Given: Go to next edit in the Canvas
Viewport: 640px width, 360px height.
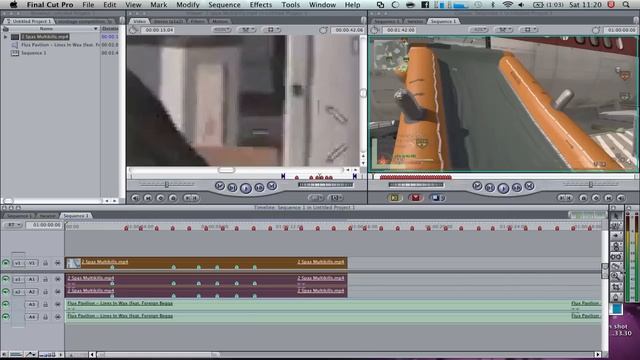Looking at the screenshot, I should [529, 186].
